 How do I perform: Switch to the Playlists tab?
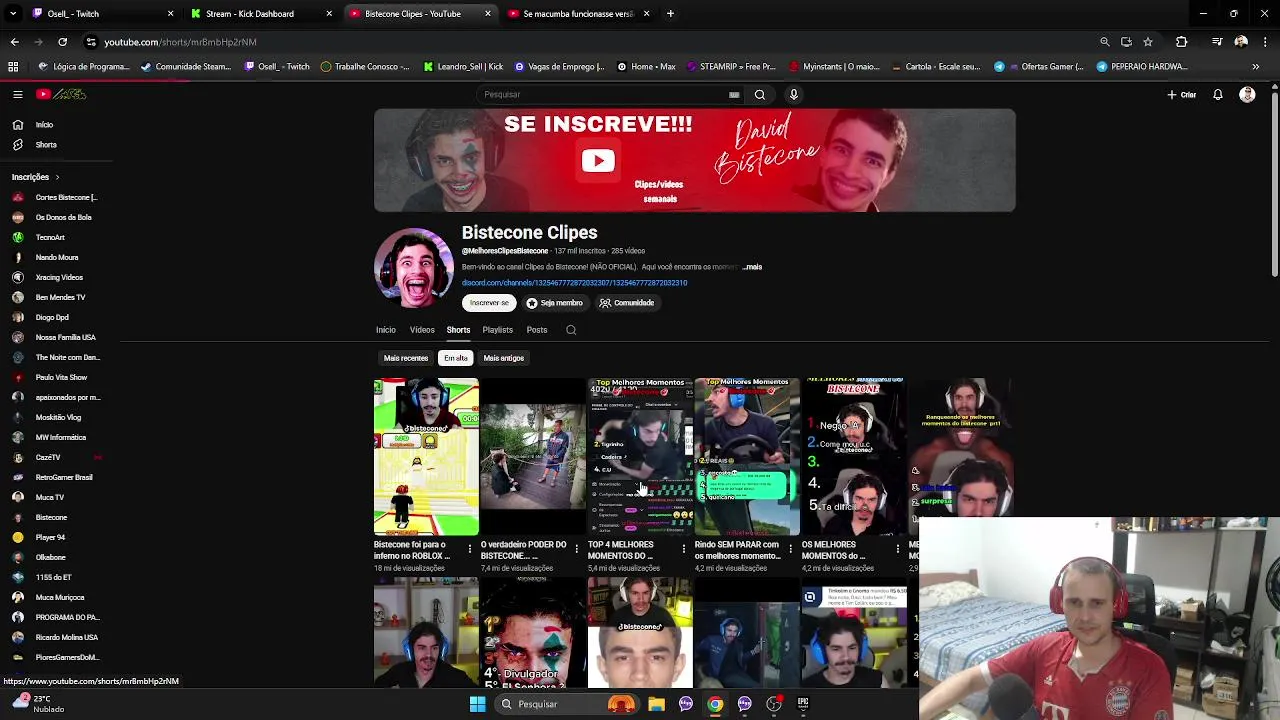[497, 330]
